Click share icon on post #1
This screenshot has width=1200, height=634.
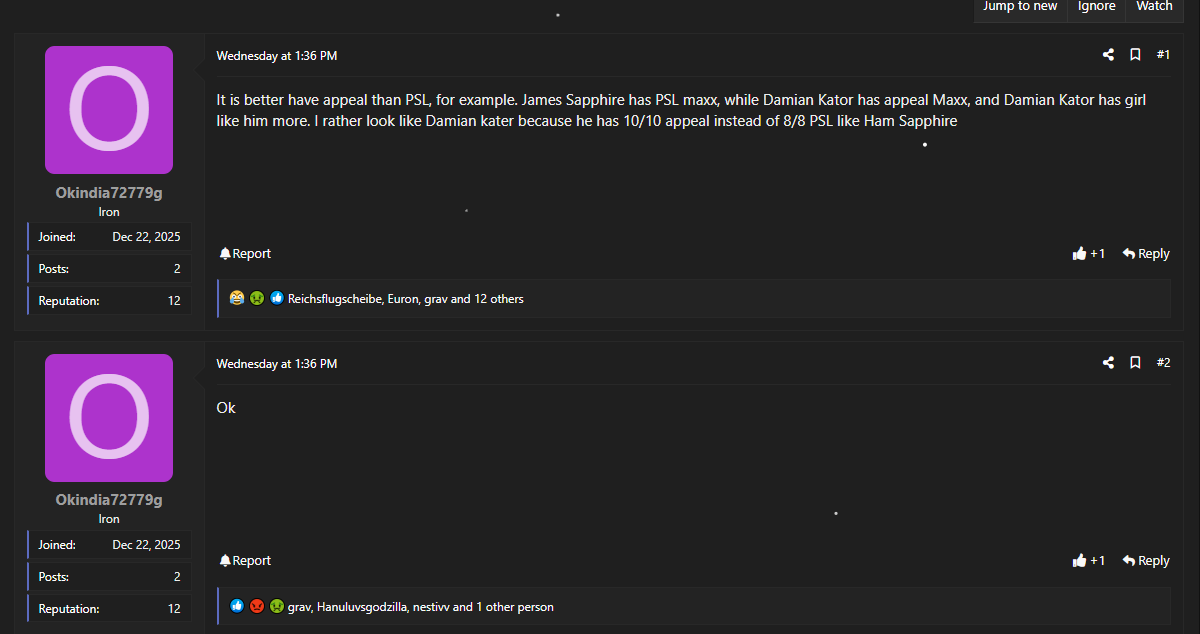click(1108, 55)
